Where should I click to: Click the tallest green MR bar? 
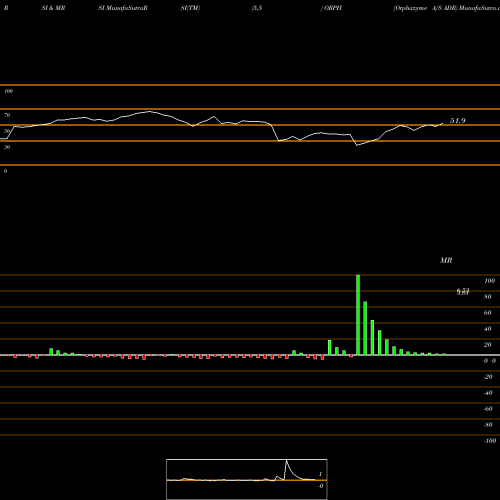coord(358,315)
